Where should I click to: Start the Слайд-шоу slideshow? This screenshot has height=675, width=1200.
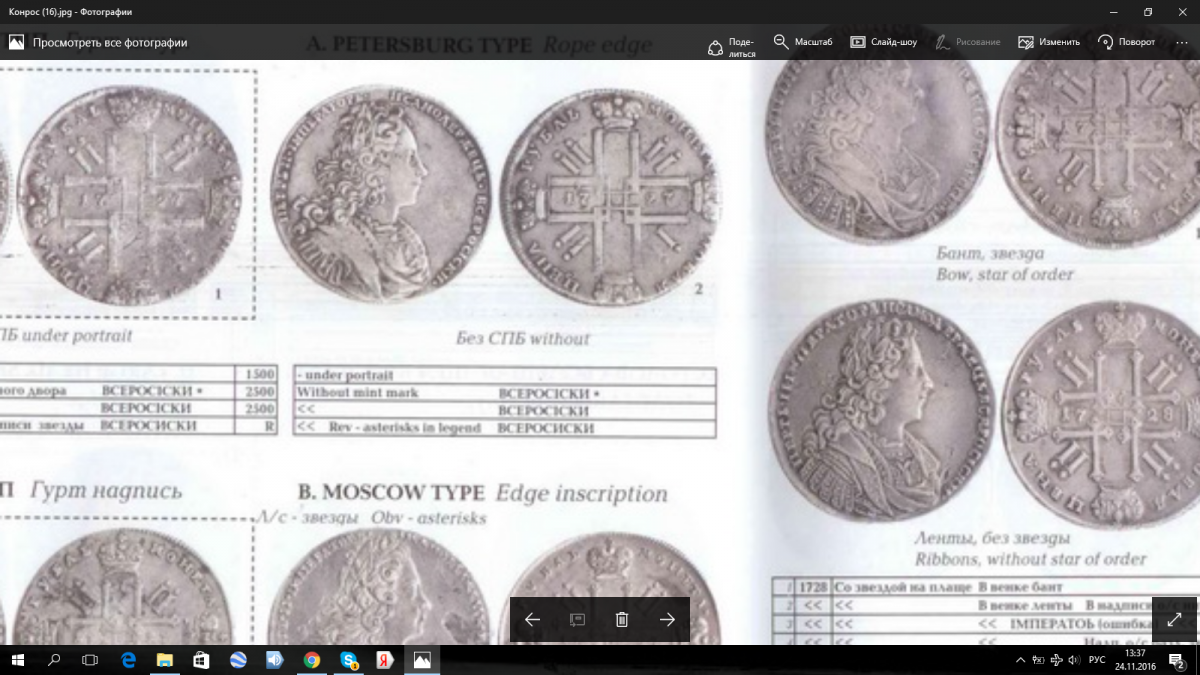tap(883, 42)
